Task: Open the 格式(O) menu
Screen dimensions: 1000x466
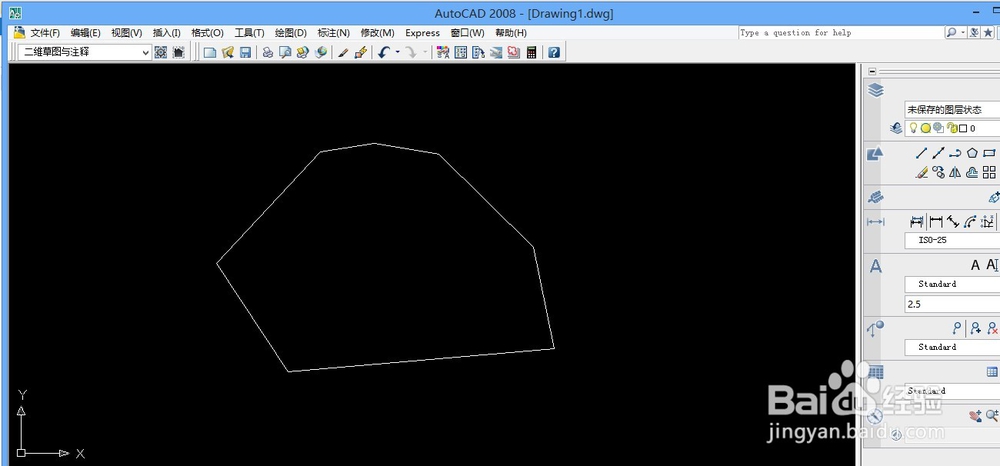Action: click(207, 33)
